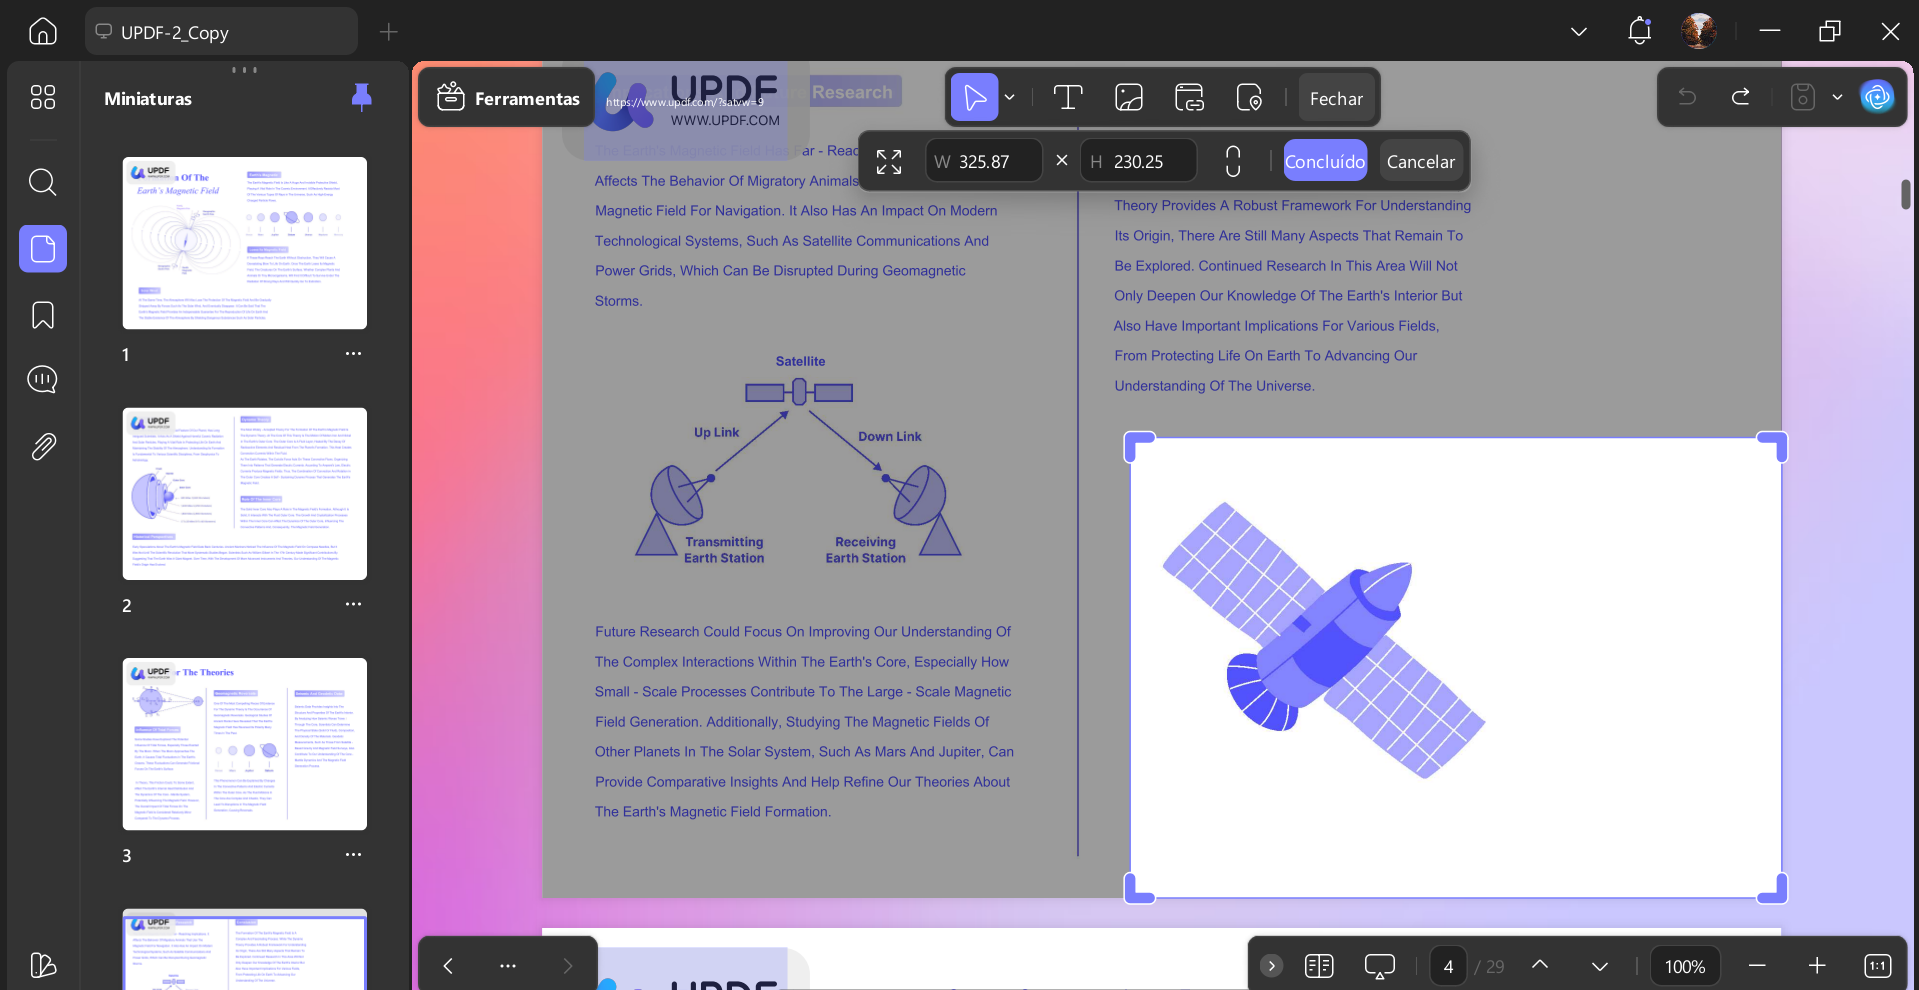Image resolution: width=1919 pixels, height=990 pixels.
Task: Go to next page down chevron
Action: (1600, 966)
